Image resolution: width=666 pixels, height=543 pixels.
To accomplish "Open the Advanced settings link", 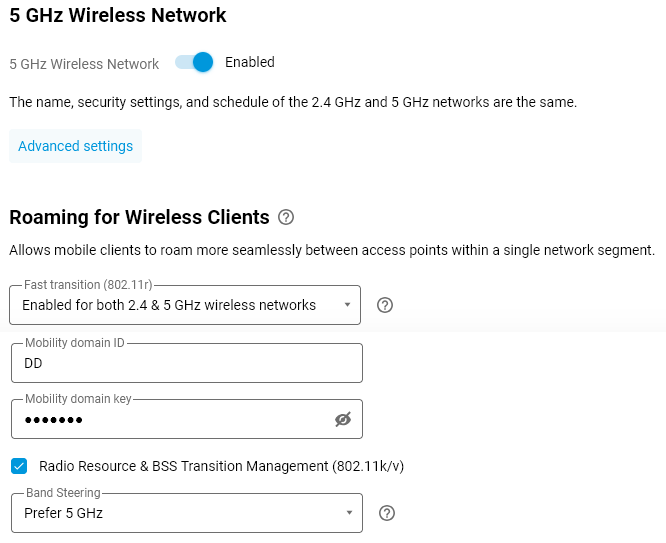I will coord(75,146).
